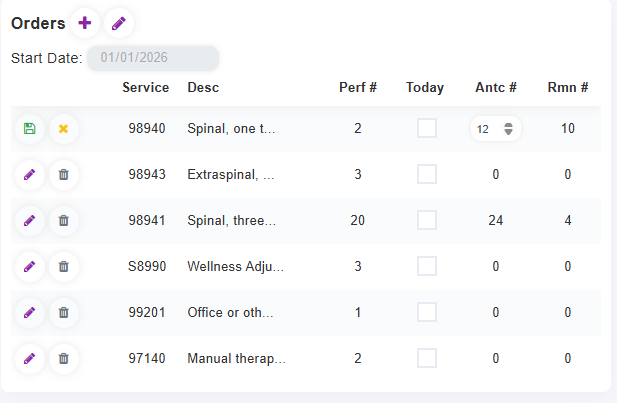Cancel editing row 98940 with yellow X
Viewport: 617px width, 403px height.
[x=64, y=129]
